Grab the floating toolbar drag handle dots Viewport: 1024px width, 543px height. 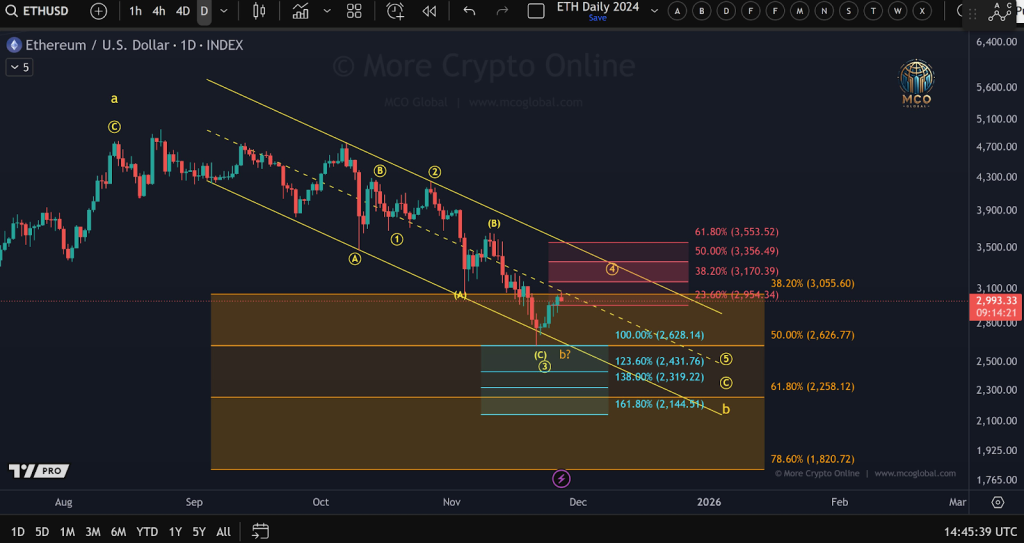pyautogui.click(x=974, y=12)
